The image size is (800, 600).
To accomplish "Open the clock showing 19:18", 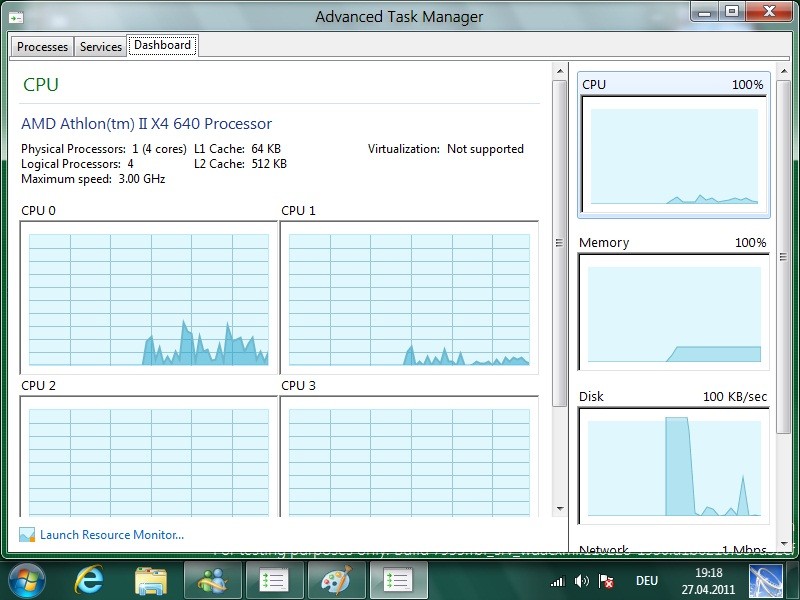I will pyautogui.click(x=708, y=581).
